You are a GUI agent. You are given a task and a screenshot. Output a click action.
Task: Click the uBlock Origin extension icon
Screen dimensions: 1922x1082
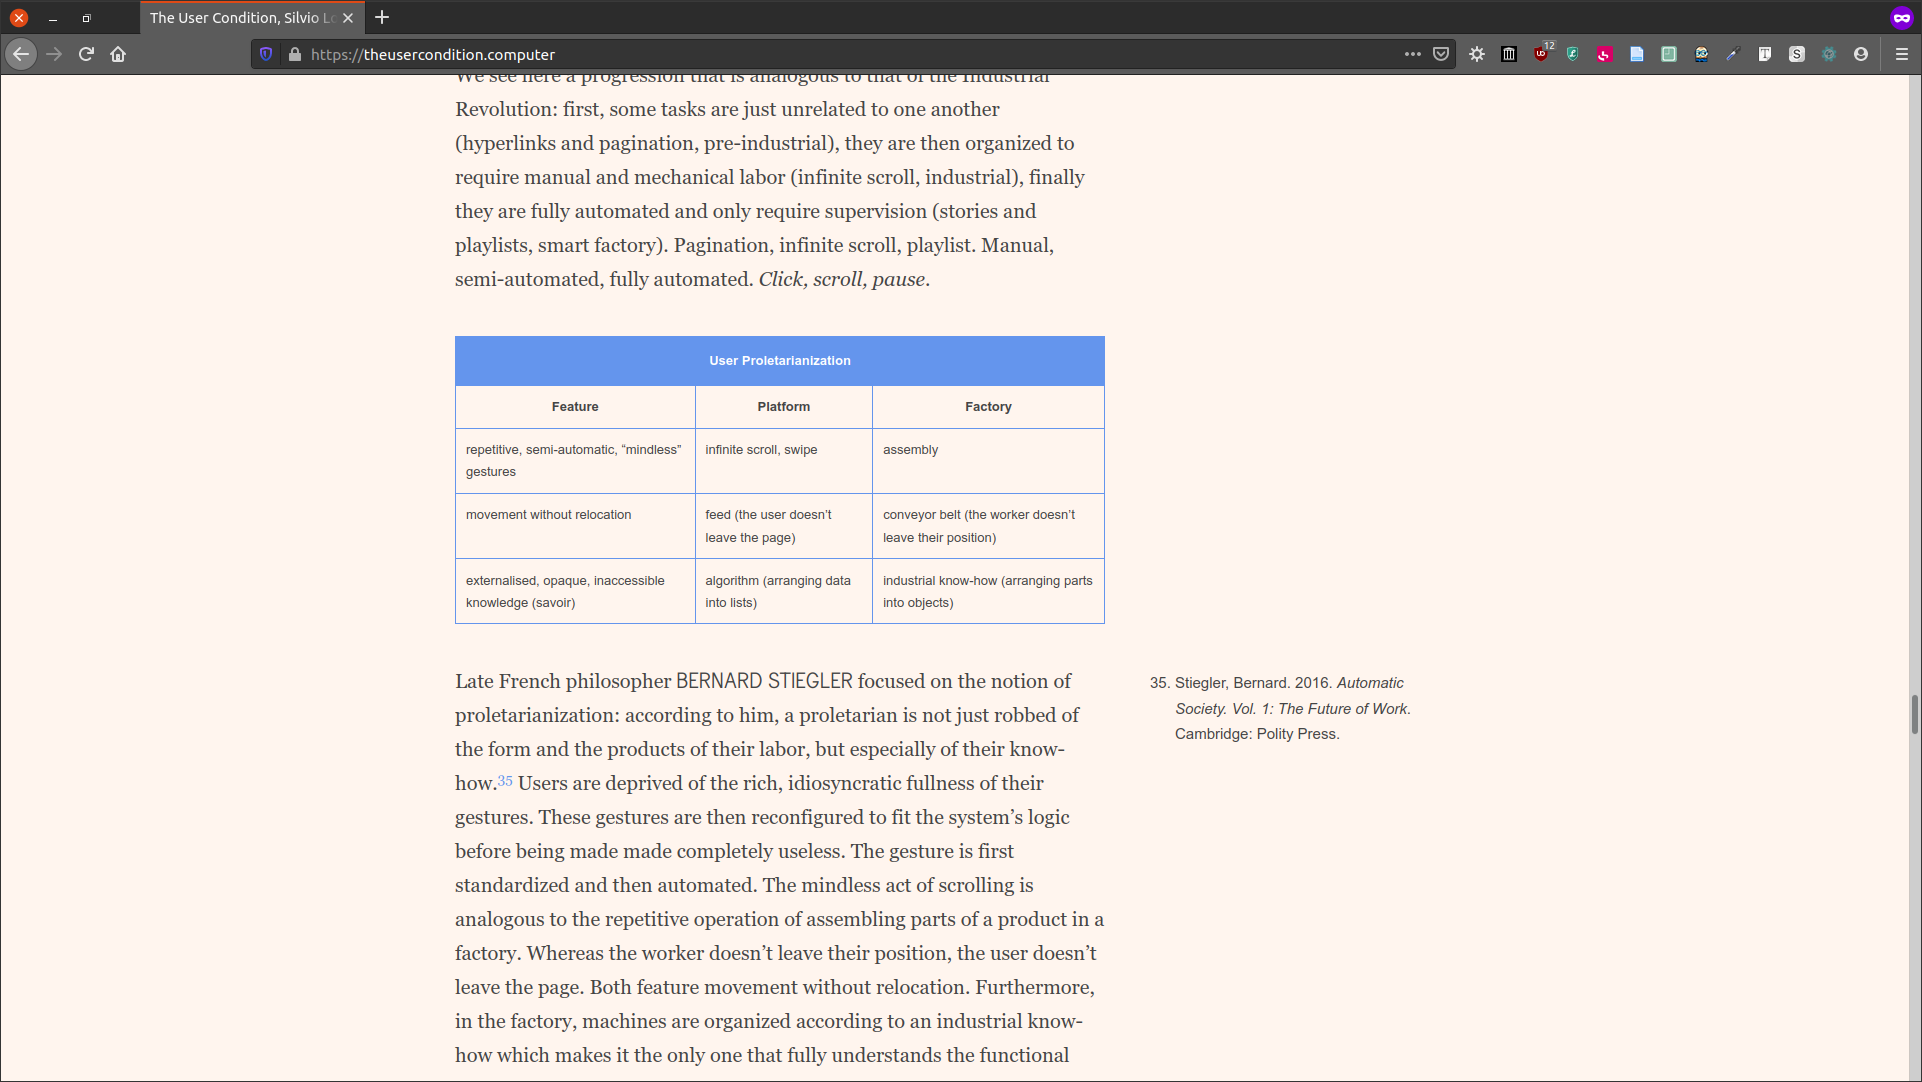(x=1541, y=54)
